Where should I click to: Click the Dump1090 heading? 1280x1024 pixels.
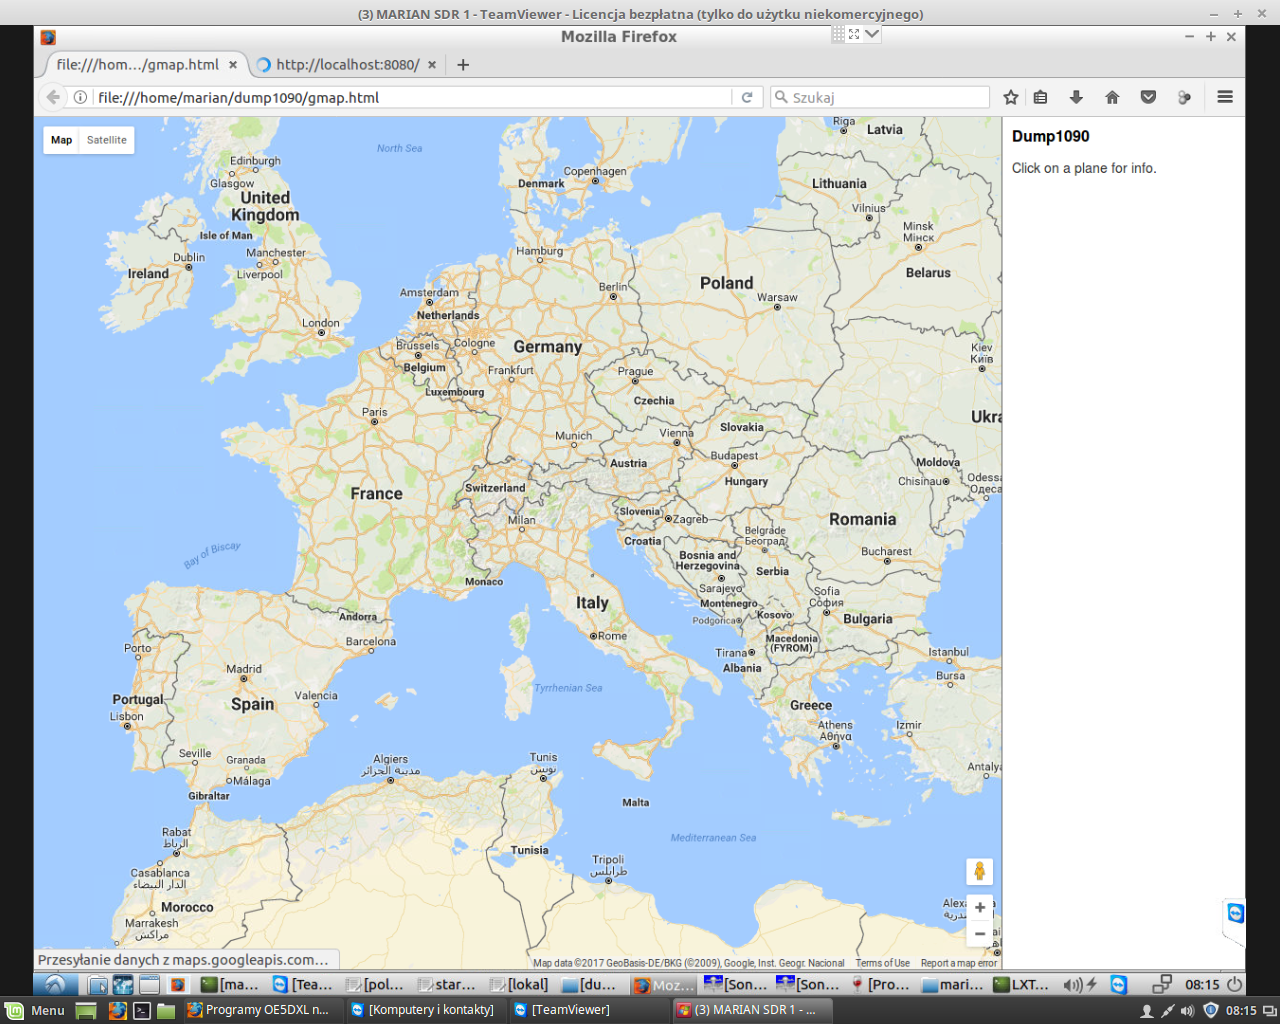(1050, 137)
